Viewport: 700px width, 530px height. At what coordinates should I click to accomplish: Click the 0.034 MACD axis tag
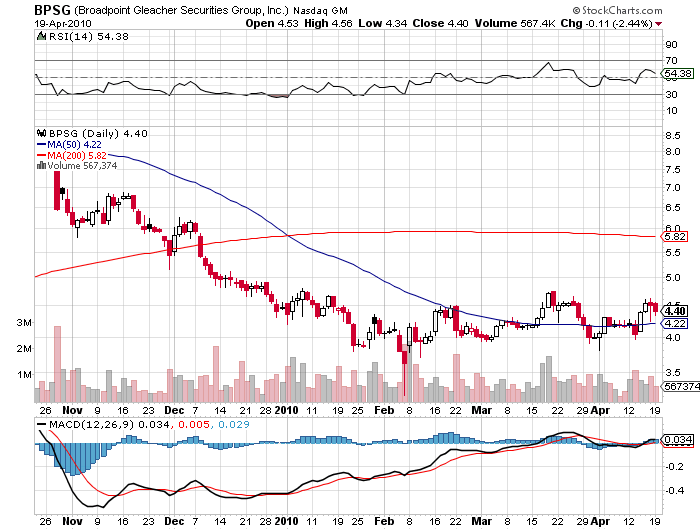tap(678, 440)
